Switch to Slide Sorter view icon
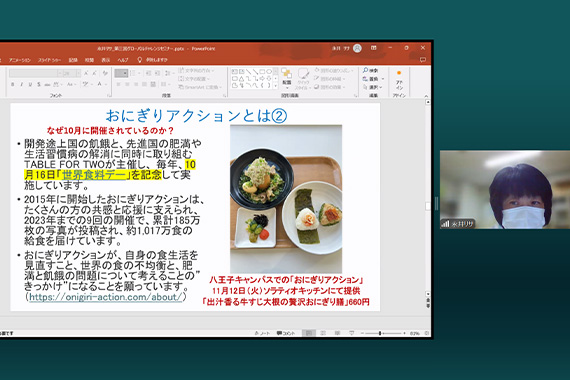 point(323,333)
